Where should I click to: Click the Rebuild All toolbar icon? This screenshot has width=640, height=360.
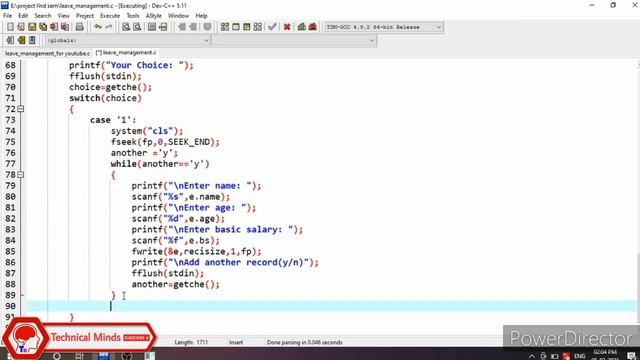(x=258, y=27)
